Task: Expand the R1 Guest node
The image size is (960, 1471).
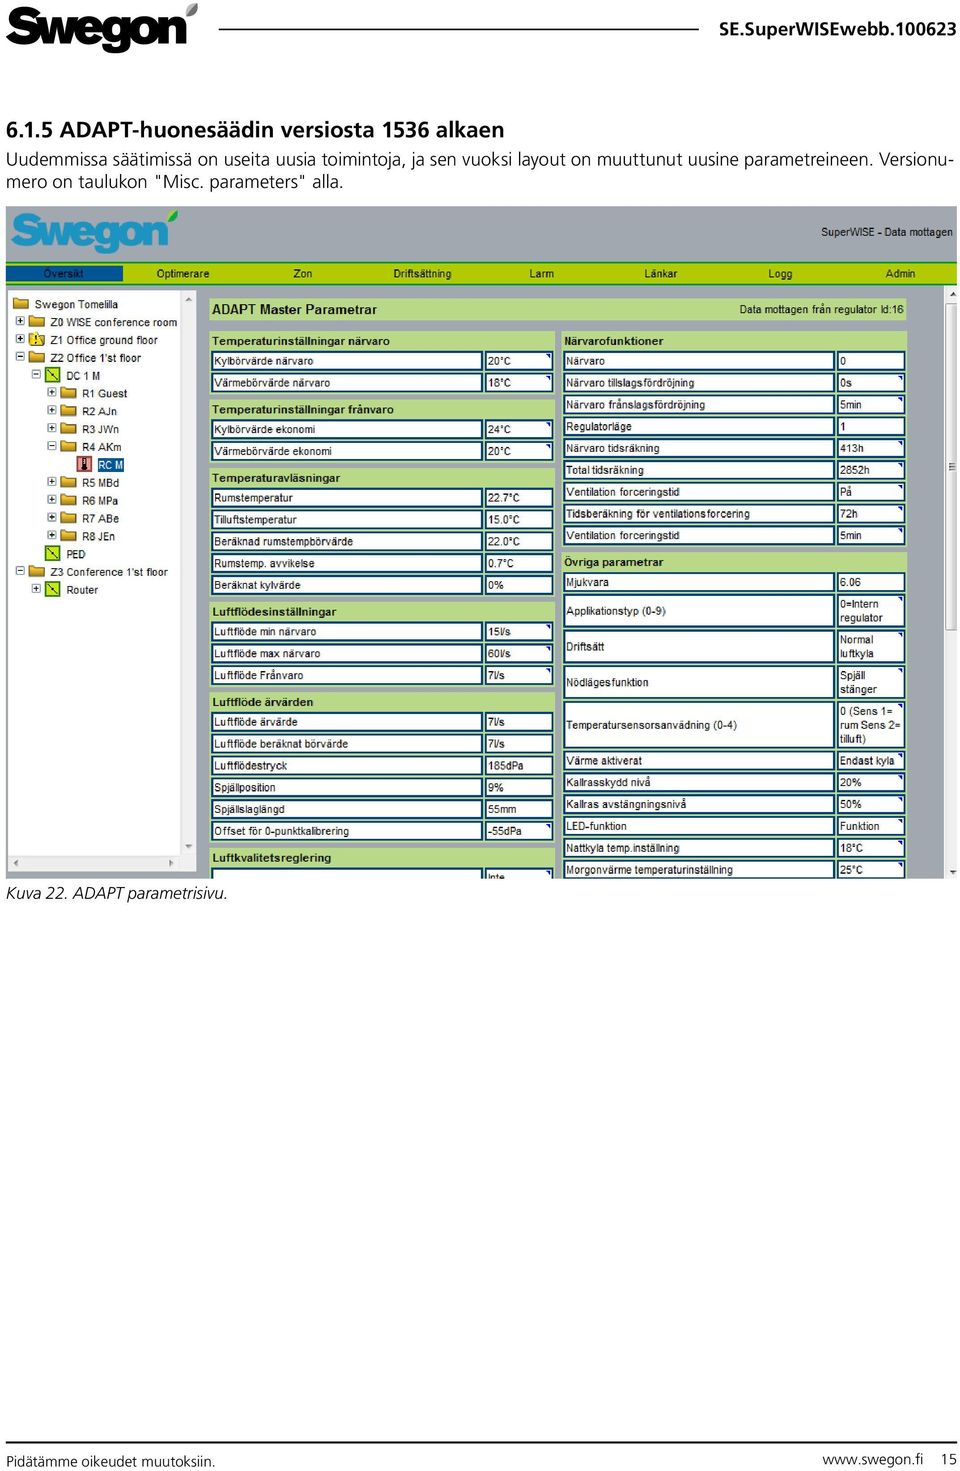Action: (52, 392)
